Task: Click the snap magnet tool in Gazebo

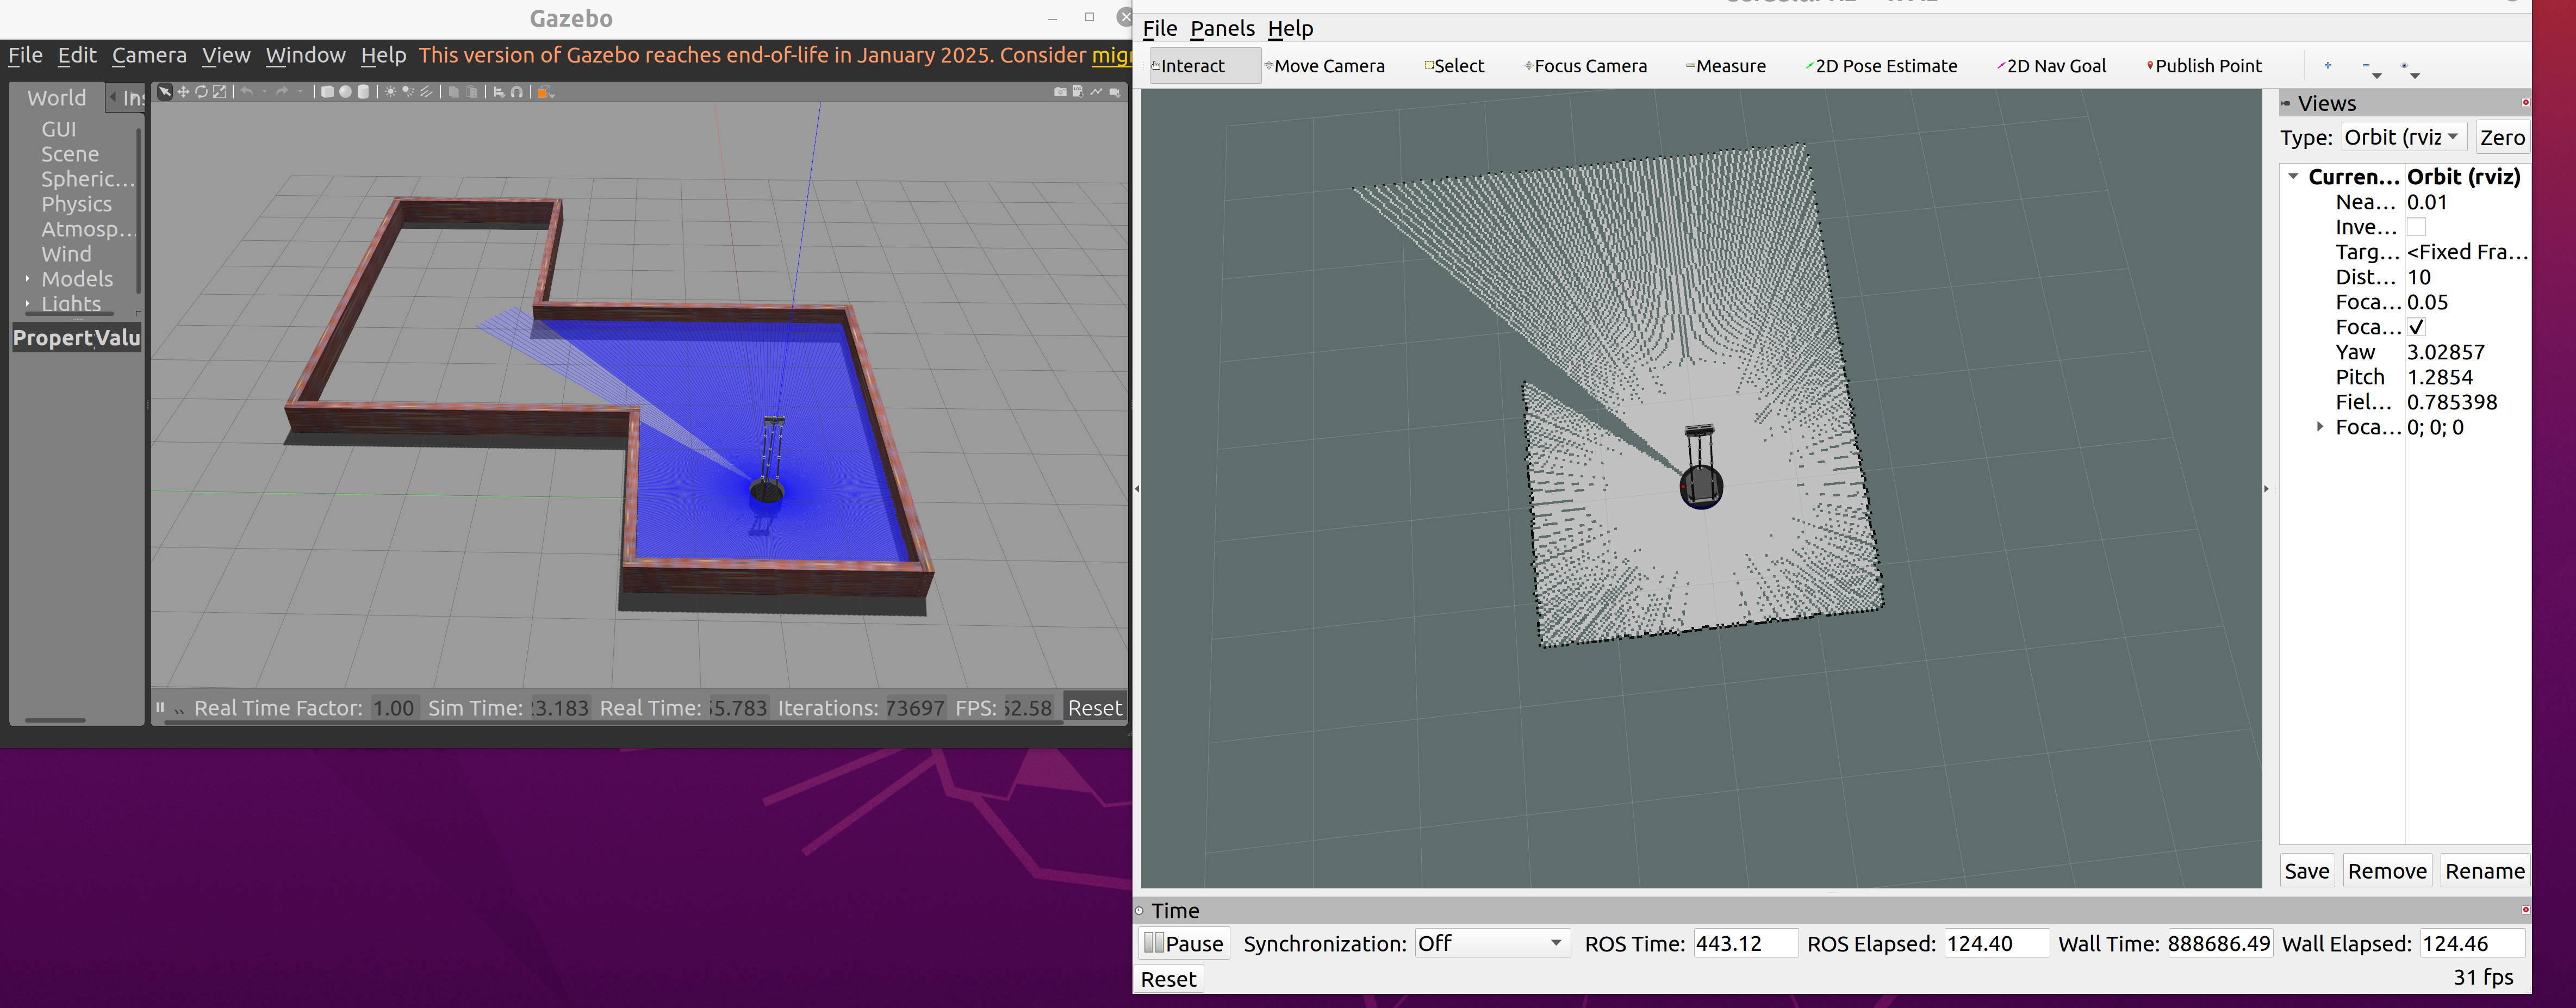Action: 516,92
